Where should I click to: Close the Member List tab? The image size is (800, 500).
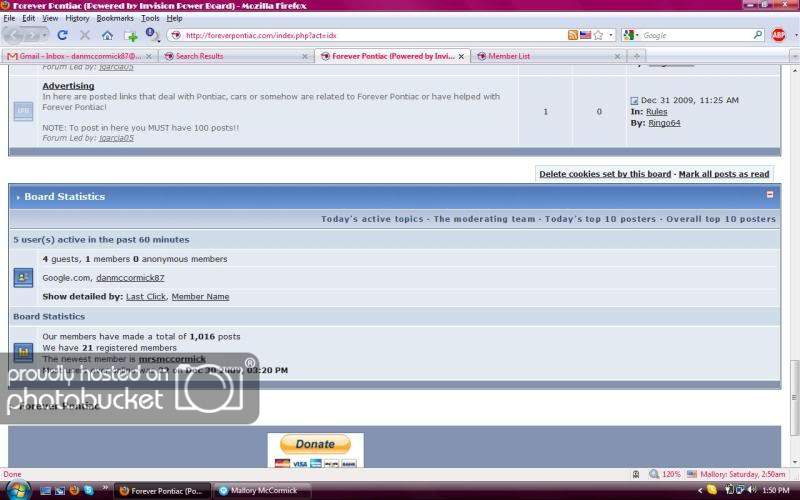pos(617,57)
